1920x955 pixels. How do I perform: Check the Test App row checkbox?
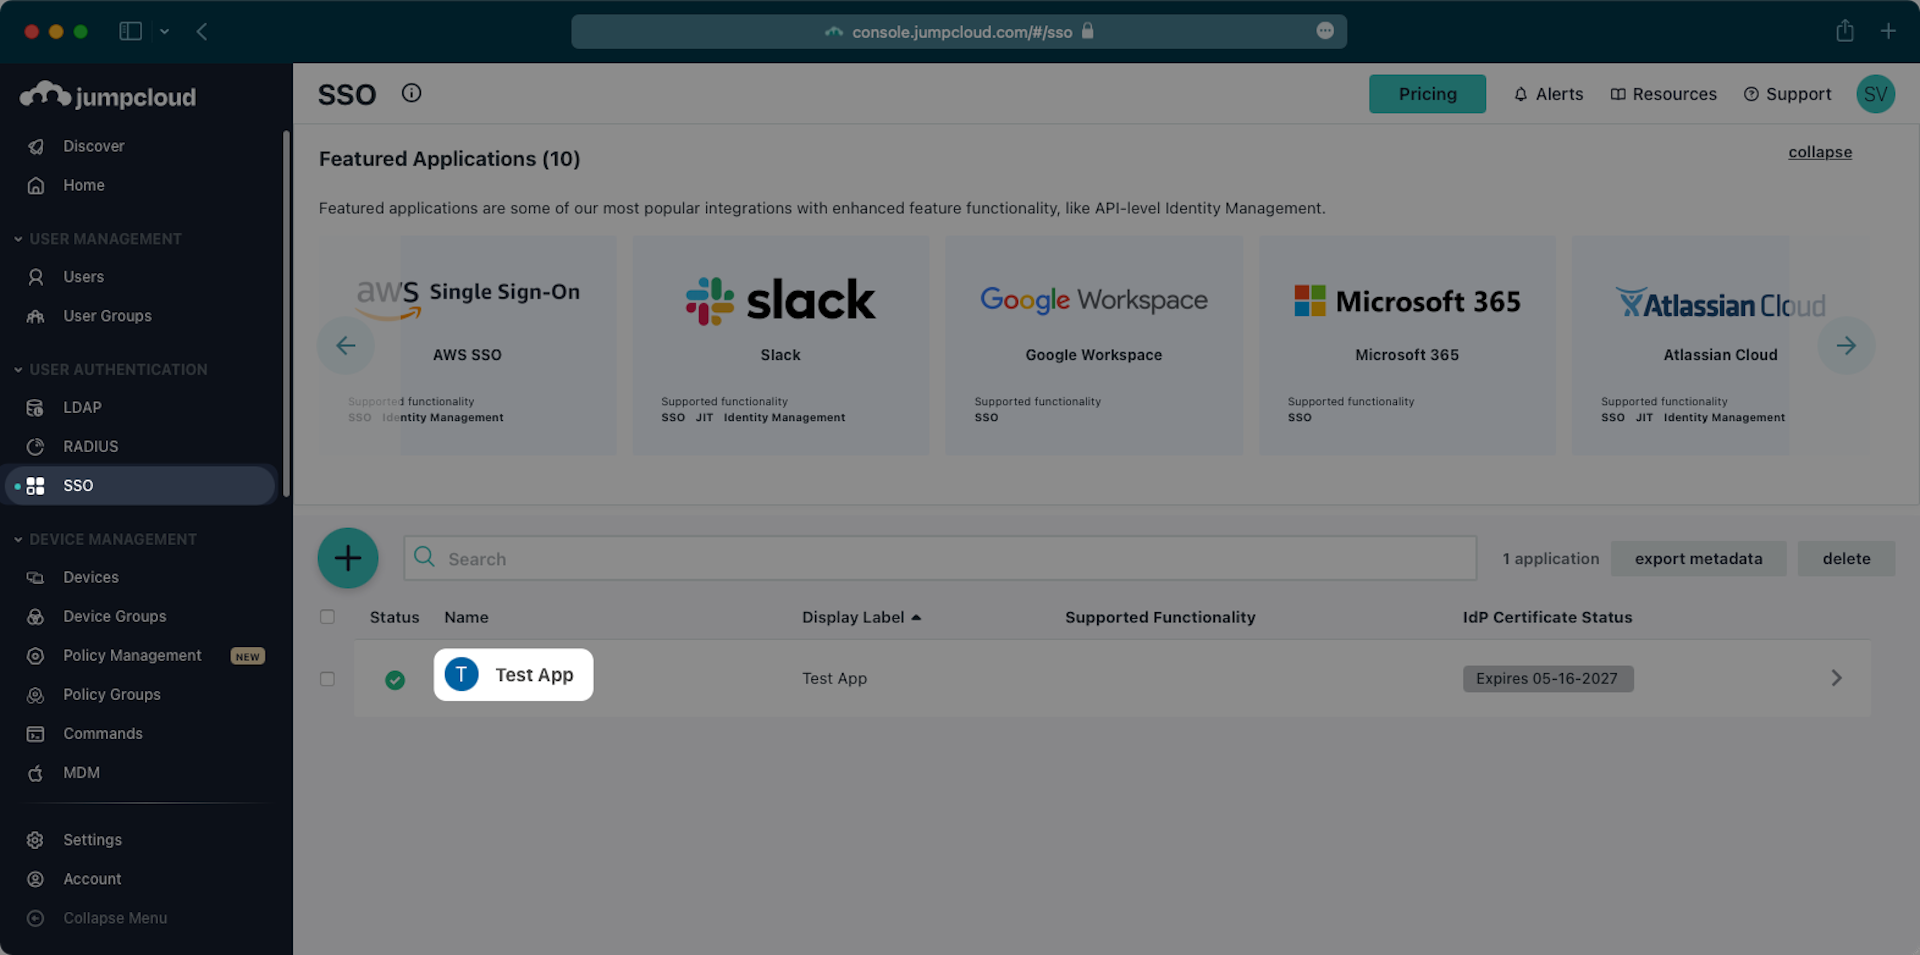327,679
